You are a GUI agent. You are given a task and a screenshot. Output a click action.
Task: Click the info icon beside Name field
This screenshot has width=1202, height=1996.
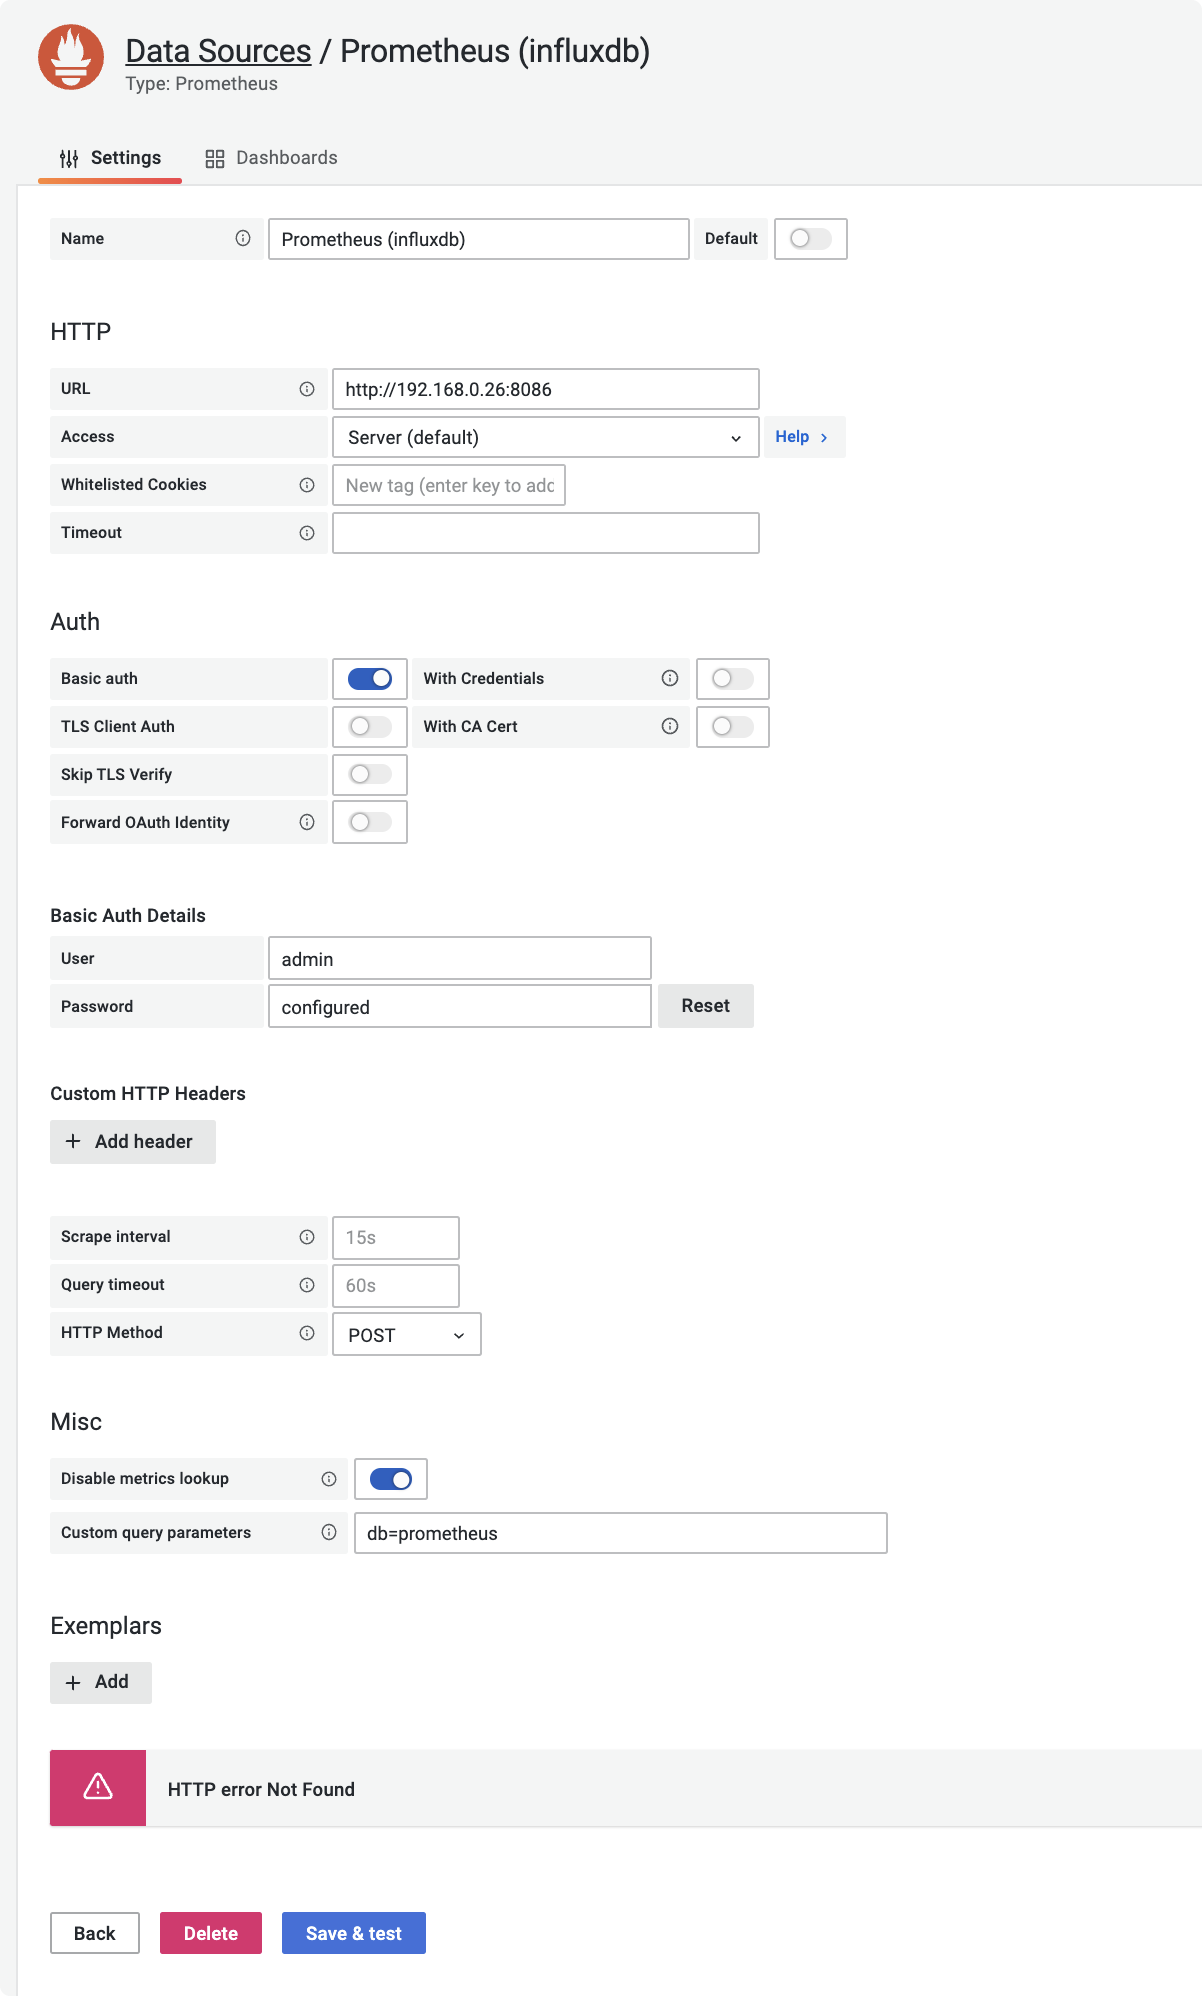pyautogui.click(x=243, y=238)
